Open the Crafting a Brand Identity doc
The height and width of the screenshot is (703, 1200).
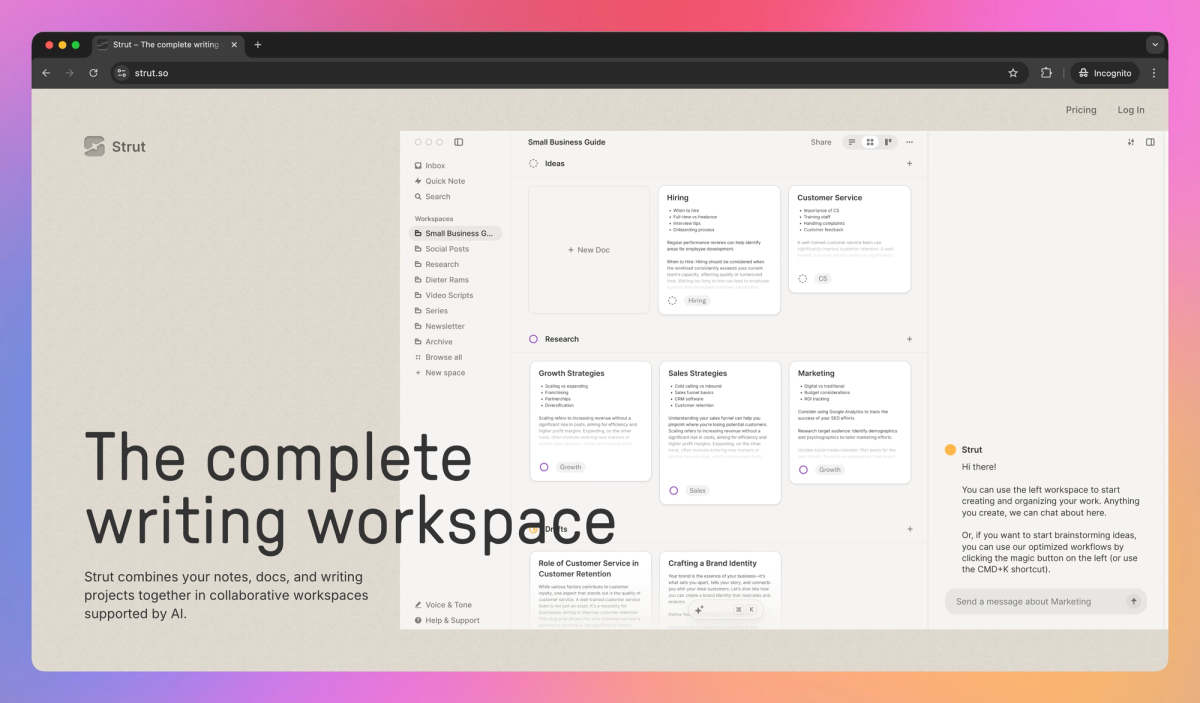[x=719, y=590]
